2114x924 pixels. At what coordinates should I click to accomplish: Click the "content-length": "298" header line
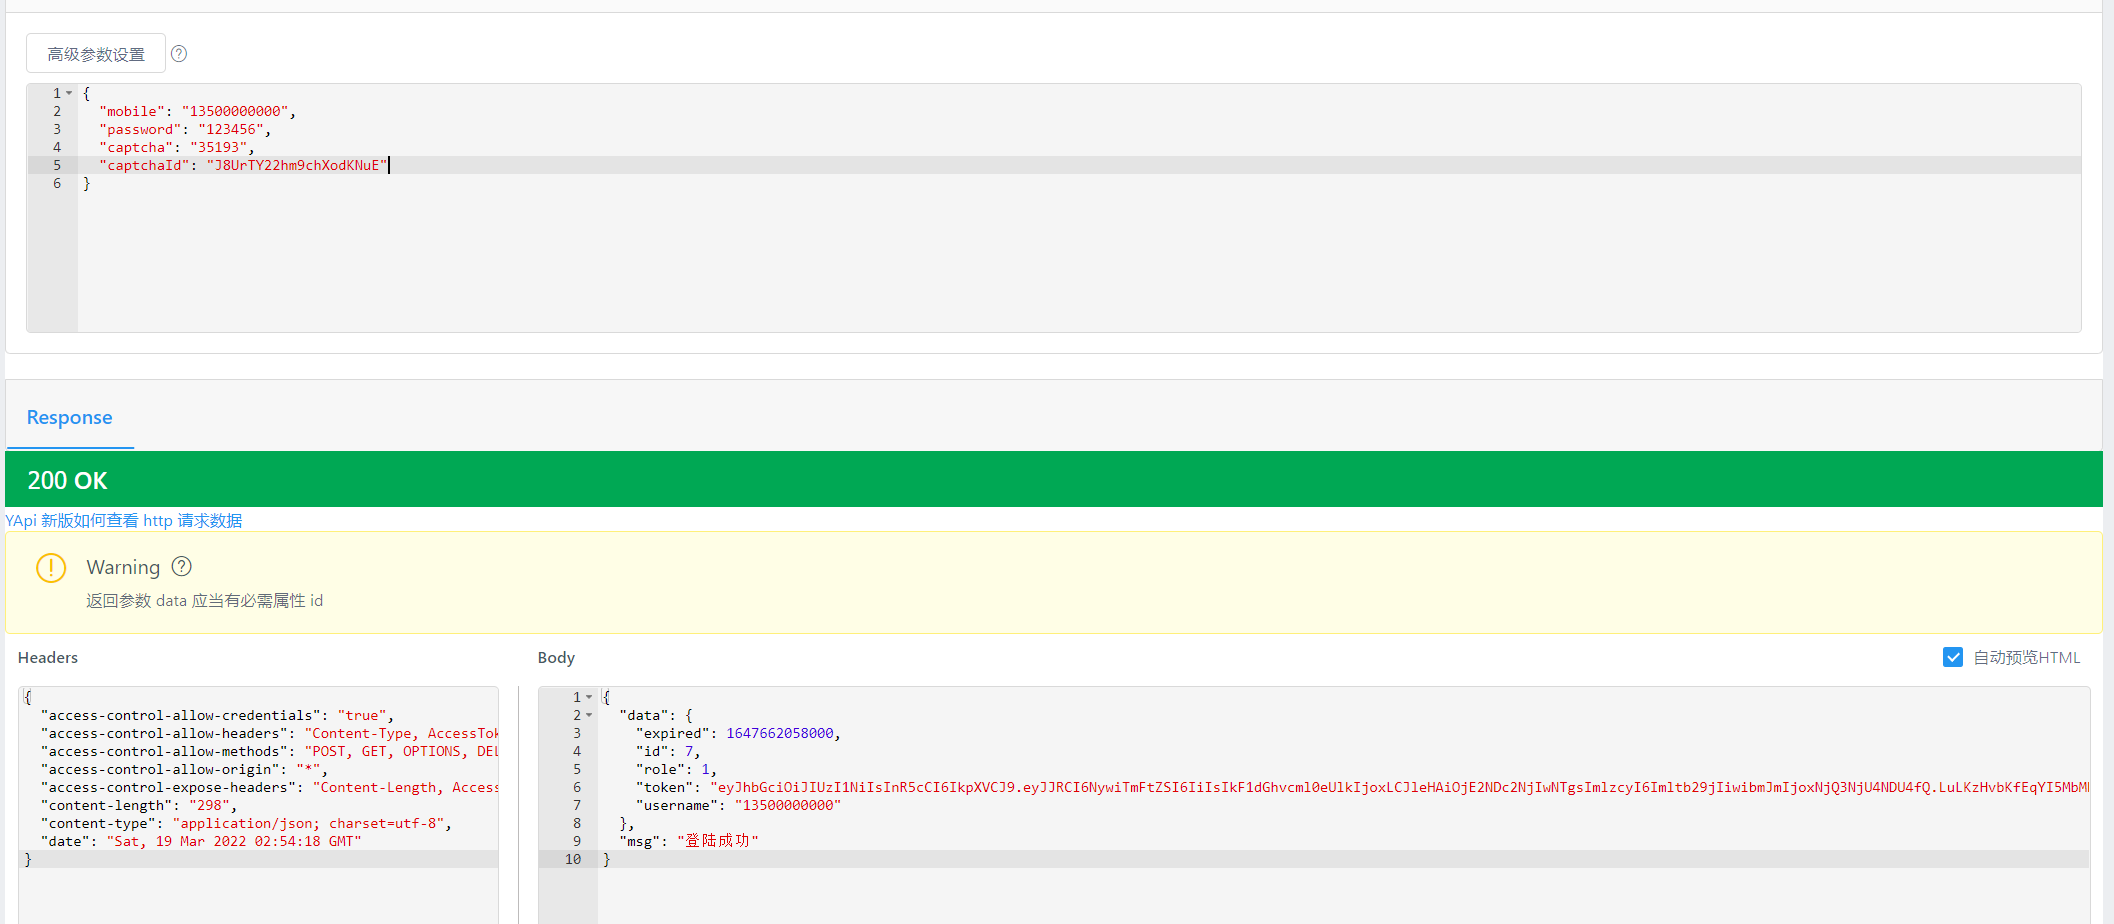(x=139, y=805)
